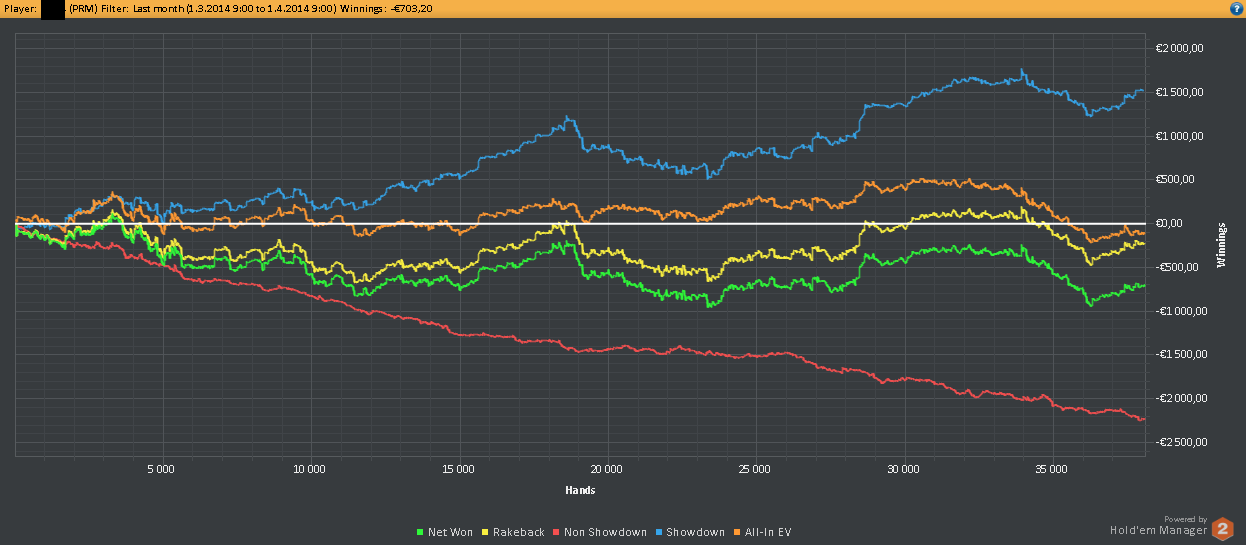
Task: Click the red Non Showdown legend square
Action: (556, 532)
